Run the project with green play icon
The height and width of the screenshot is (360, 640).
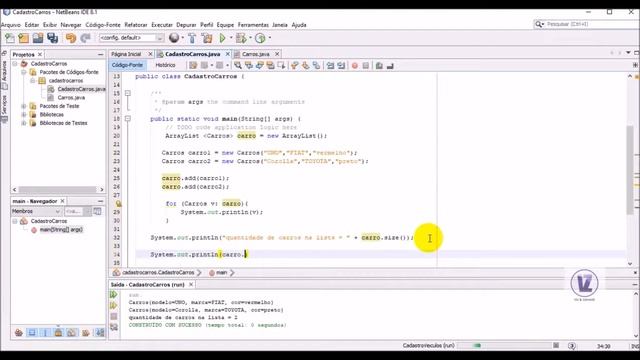coord(222,38)
